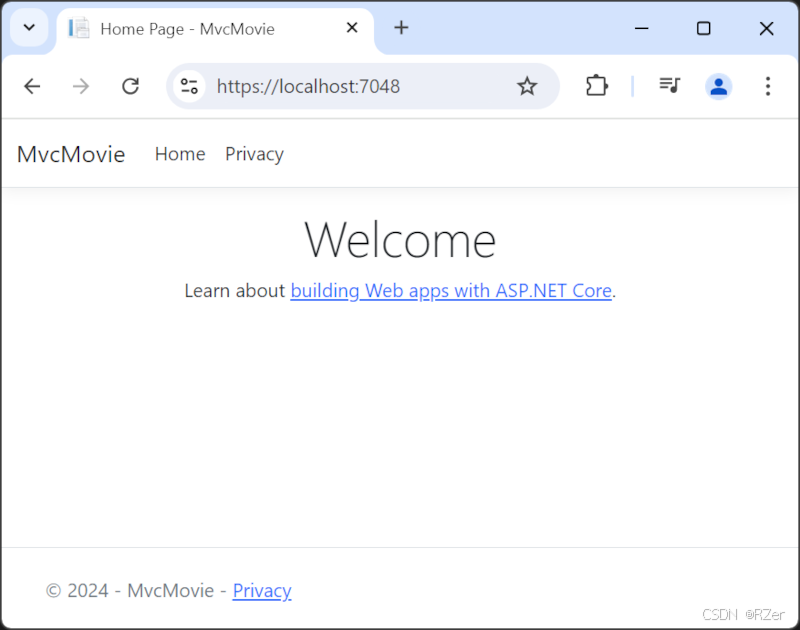View site information for localhost
Image resolution: width=800 pixels, height=630 pixels.
pos(189,86)
